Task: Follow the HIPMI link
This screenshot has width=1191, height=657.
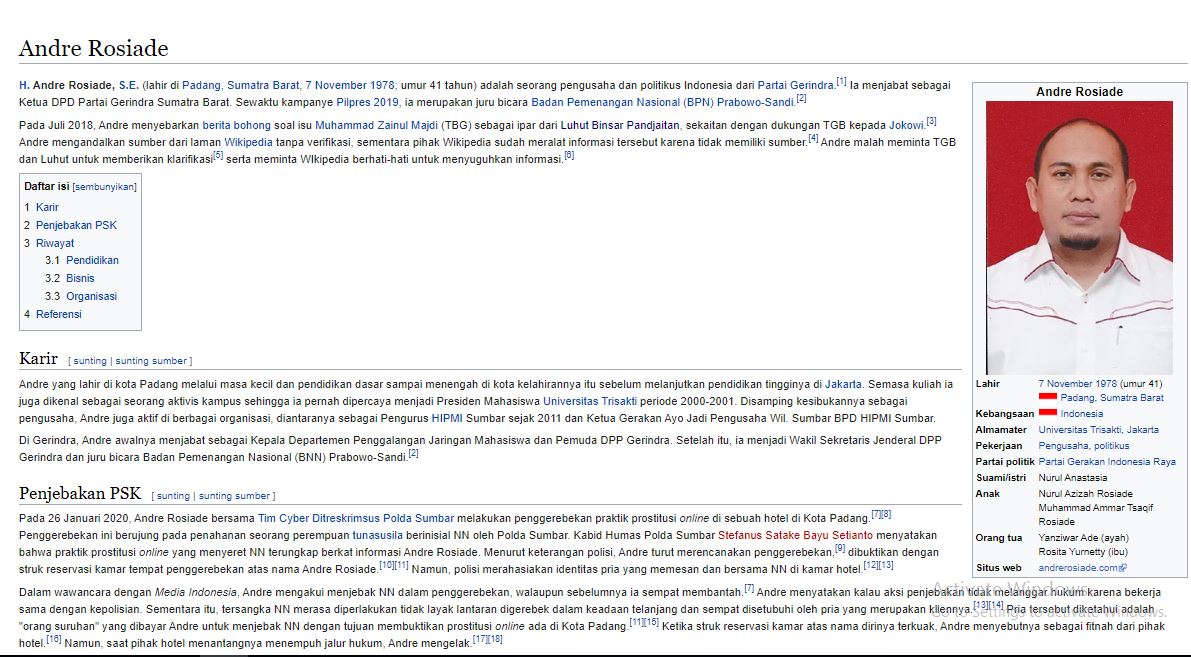Action: point(447,418)
